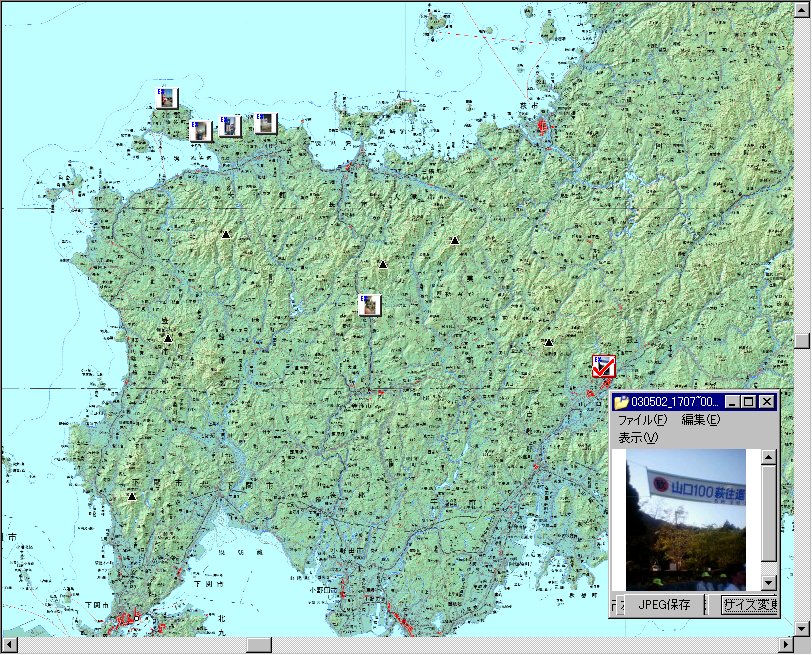The width and height of the screenshot is (812, 655).
Task: Open the 表示(V) menu
Action: coord(638,437)
